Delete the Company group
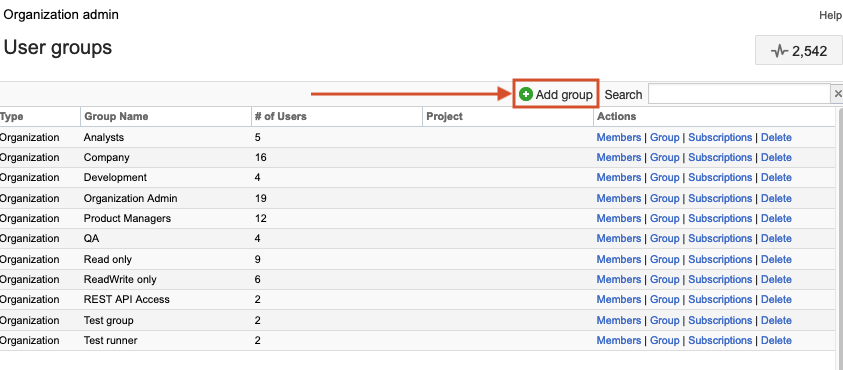 coord(776,157)
